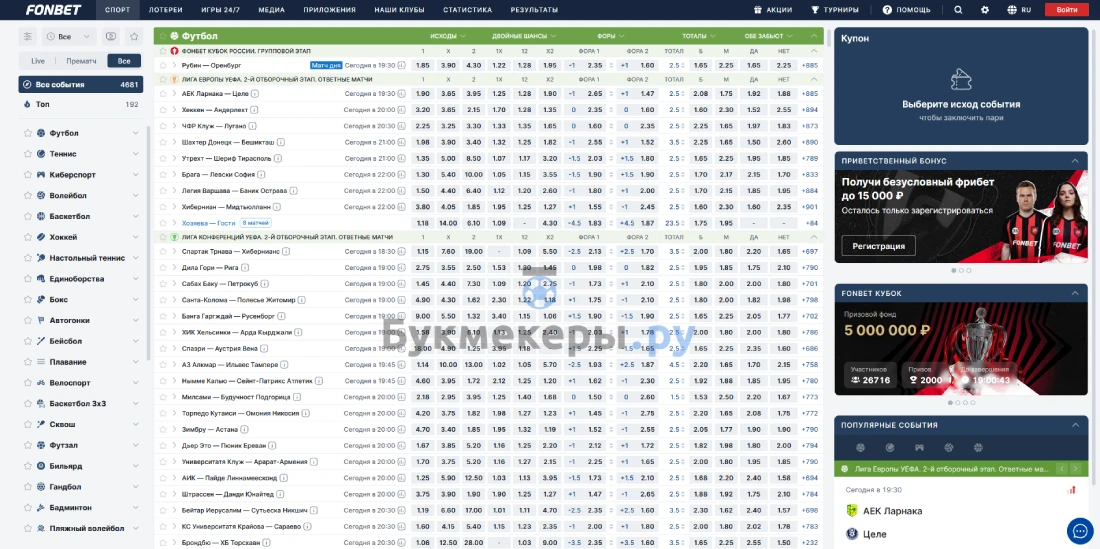The width and height of the screenshot is (1100, 549).
Task: Click the video broadcast filter icon
Action: point(110,36)
